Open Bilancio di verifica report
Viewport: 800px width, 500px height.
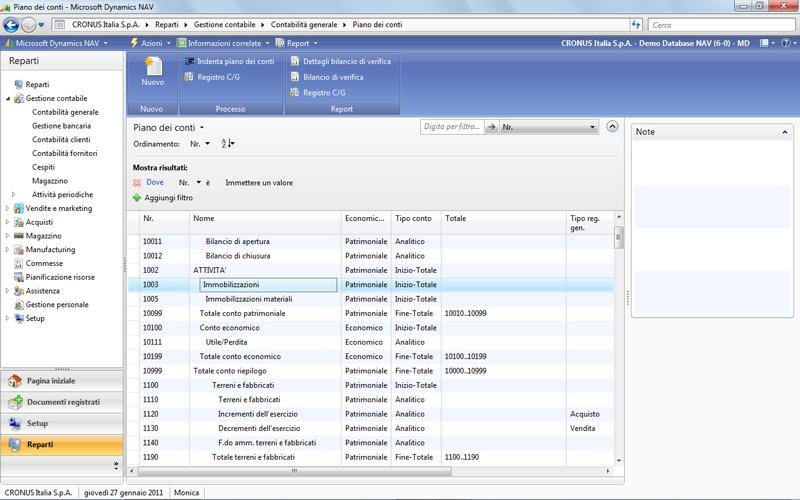coord(333,77)
